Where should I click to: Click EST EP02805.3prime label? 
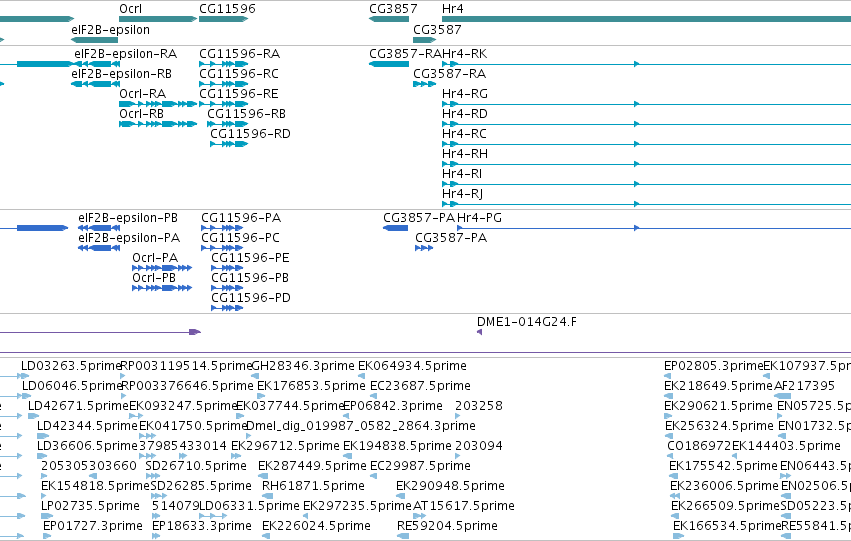click(714, 366)
